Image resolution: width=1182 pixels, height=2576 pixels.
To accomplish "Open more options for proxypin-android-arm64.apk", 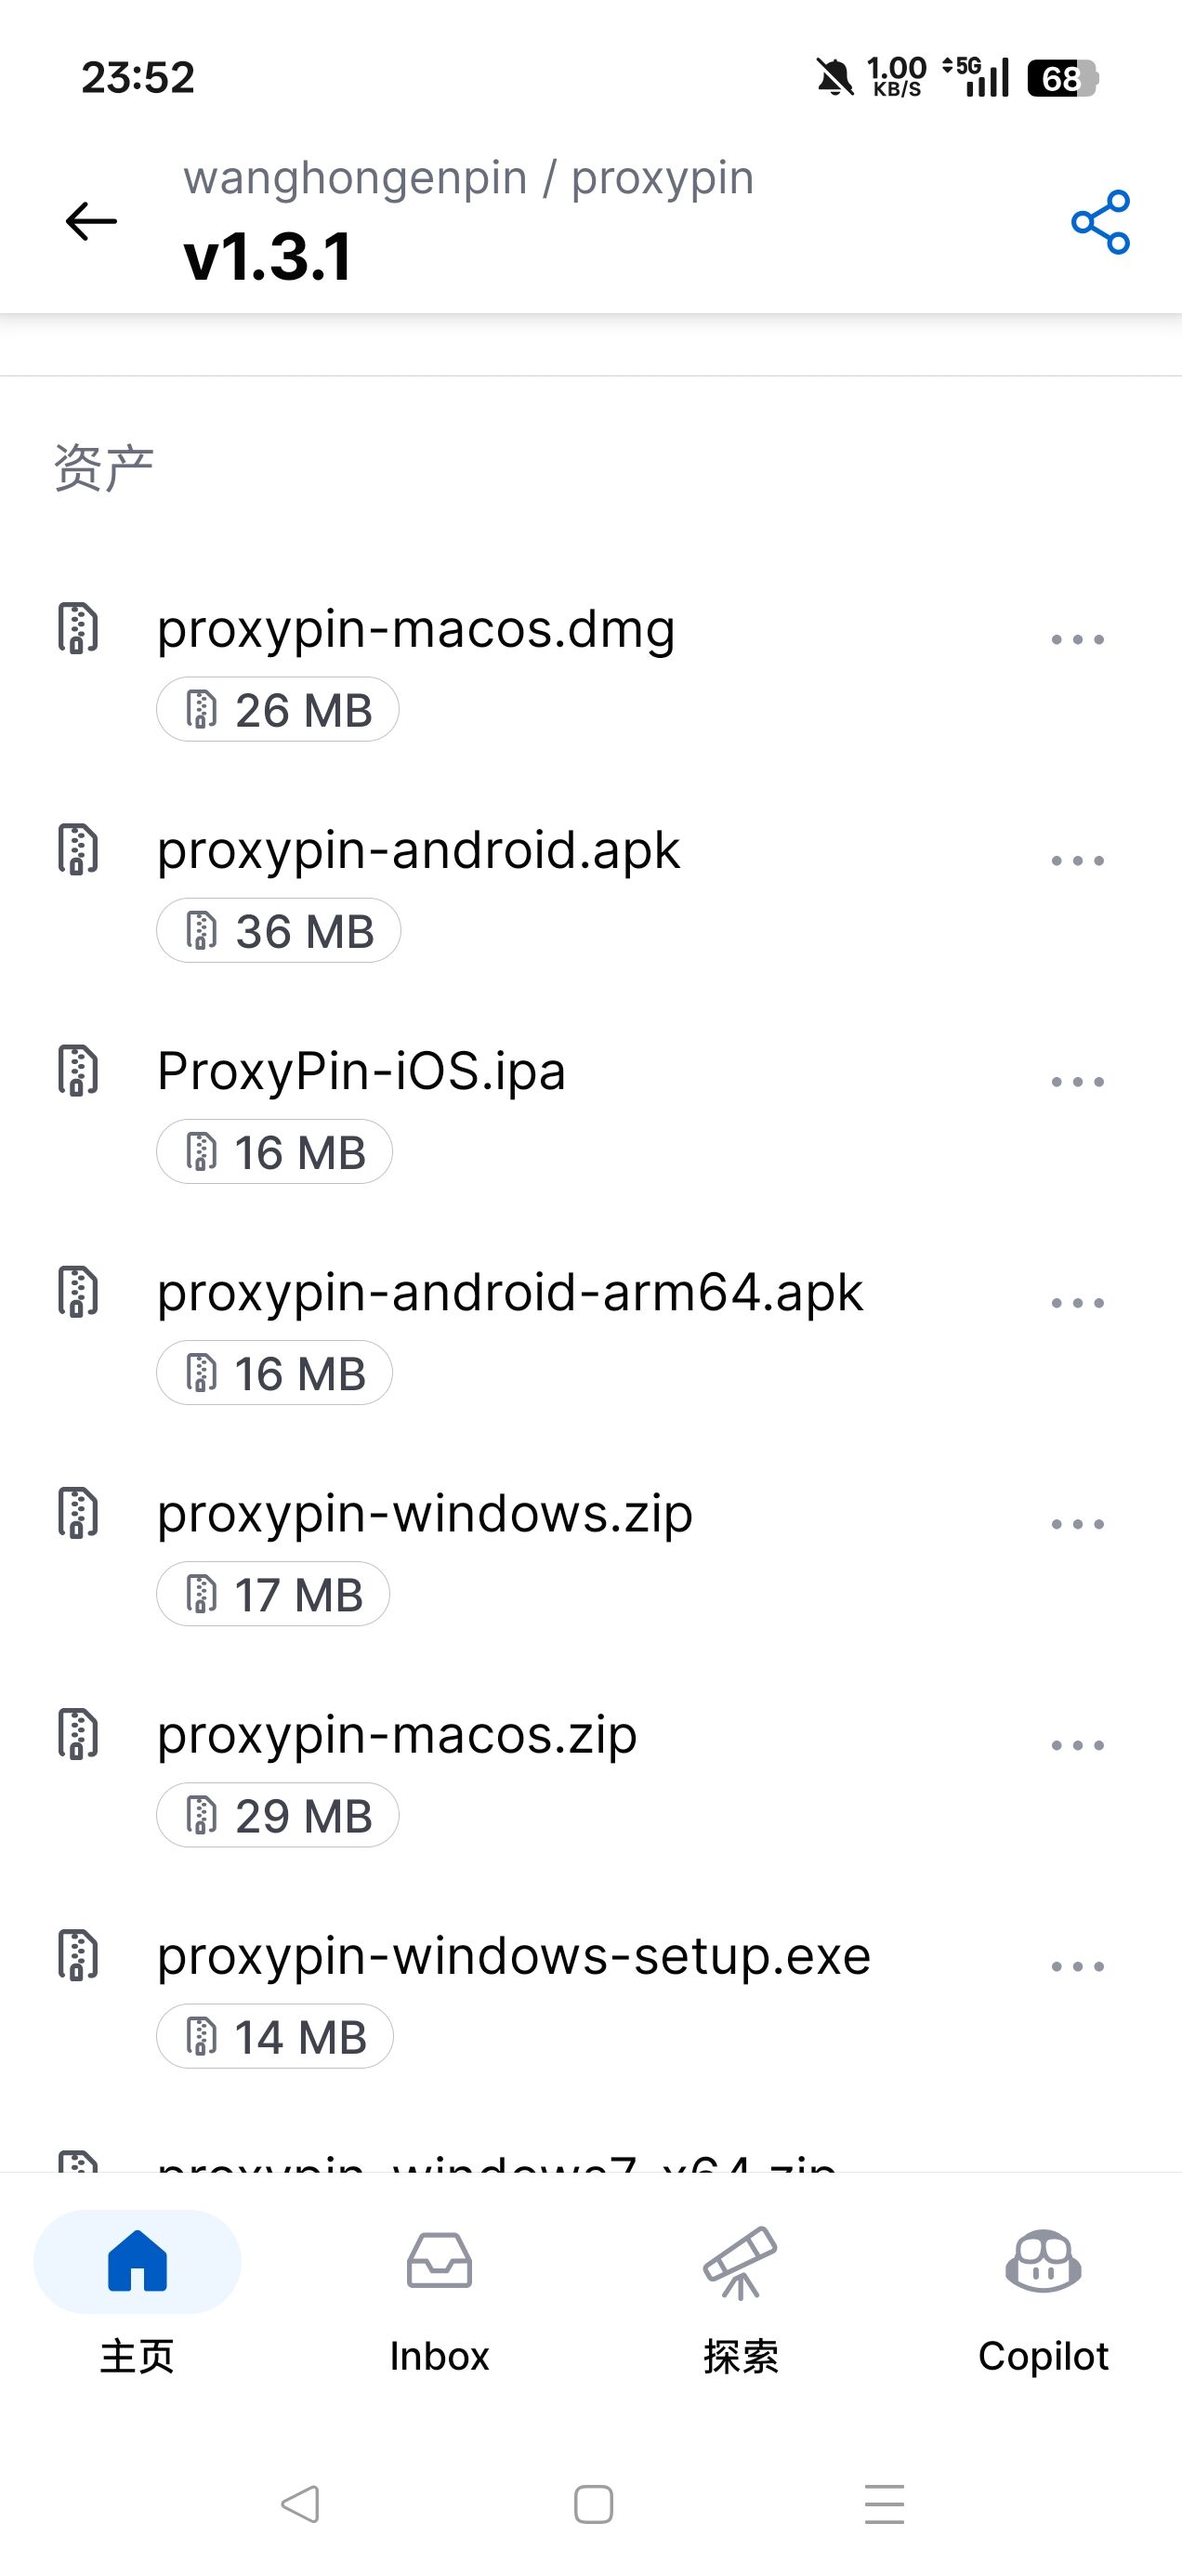I will [1078, 1302].
